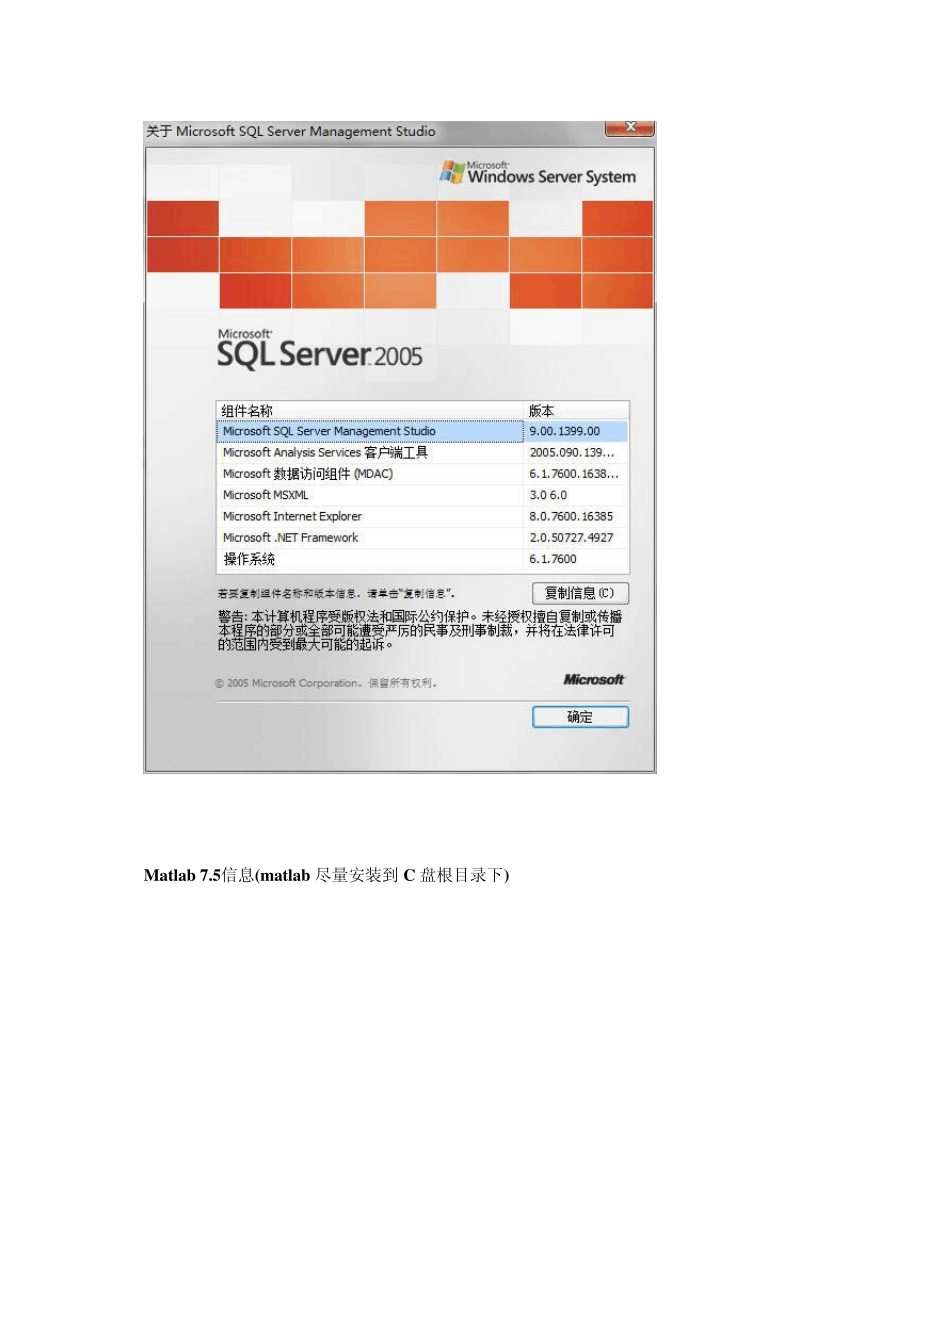Click version value 2.0.50727.4927

pyautogui.click(x=571, y=537)
